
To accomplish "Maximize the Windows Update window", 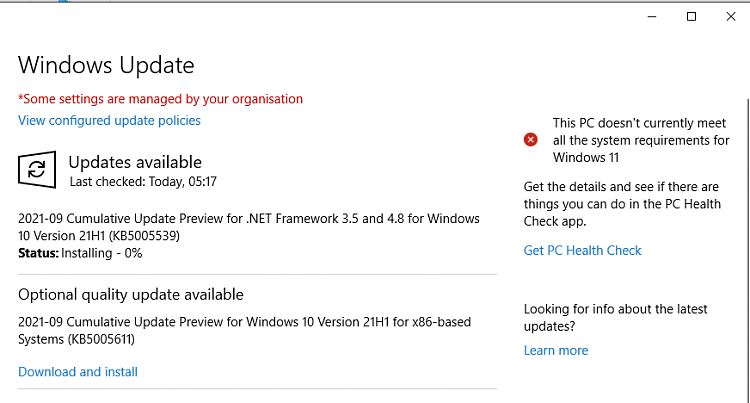I will coord(691,17).
